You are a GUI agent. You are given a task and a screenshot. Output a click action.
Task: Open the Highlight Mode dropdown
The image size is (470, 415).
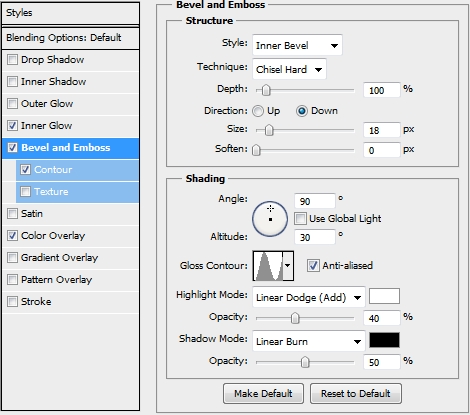(x=309, y=297)
